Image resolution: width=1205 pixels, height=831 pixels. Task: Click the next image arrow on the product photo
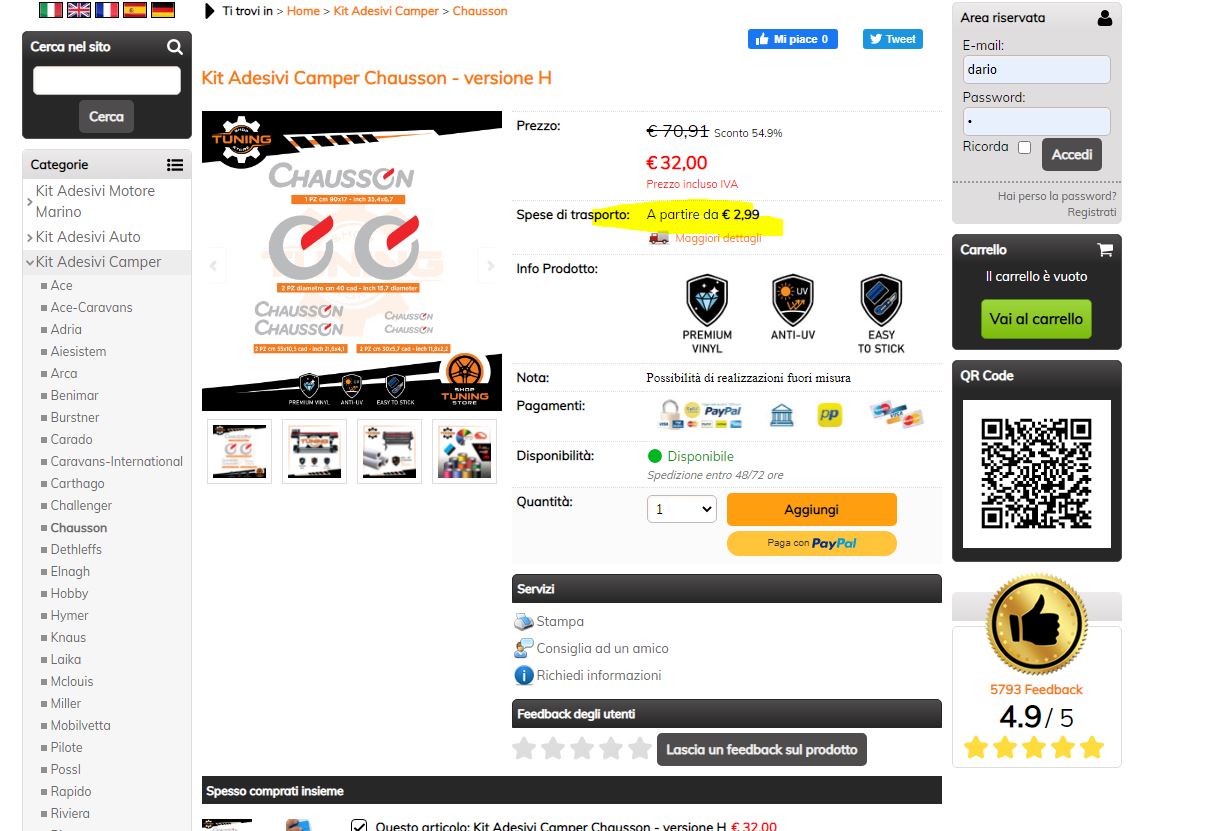coord(490,266)
